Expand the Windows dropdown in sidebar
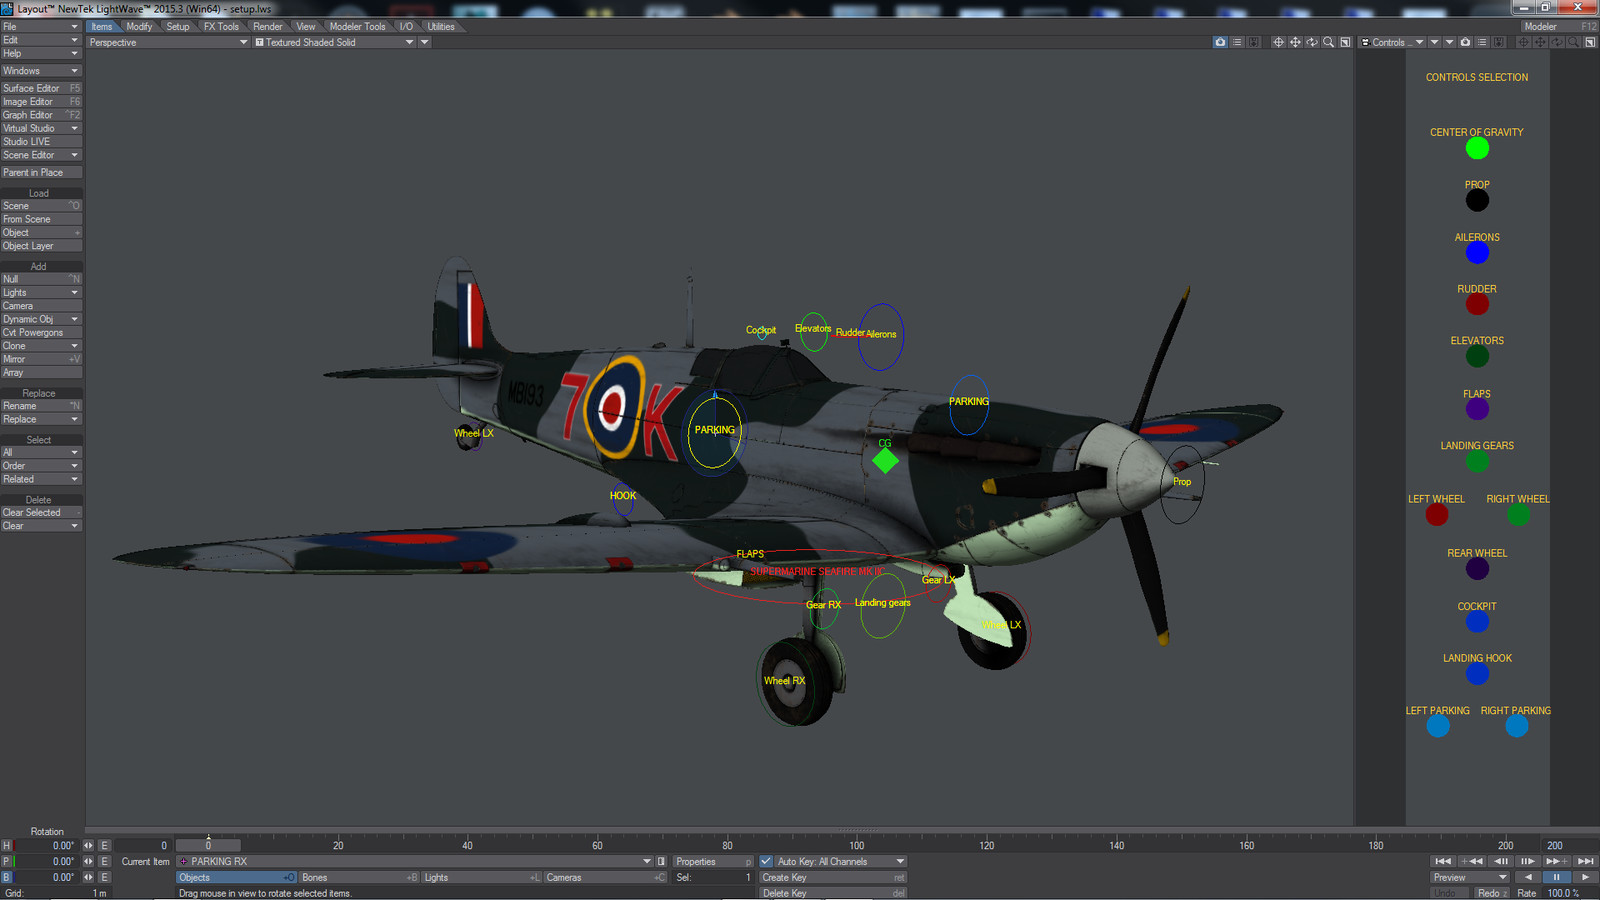This screenshot has width=1600, height=900. point(41,71)
